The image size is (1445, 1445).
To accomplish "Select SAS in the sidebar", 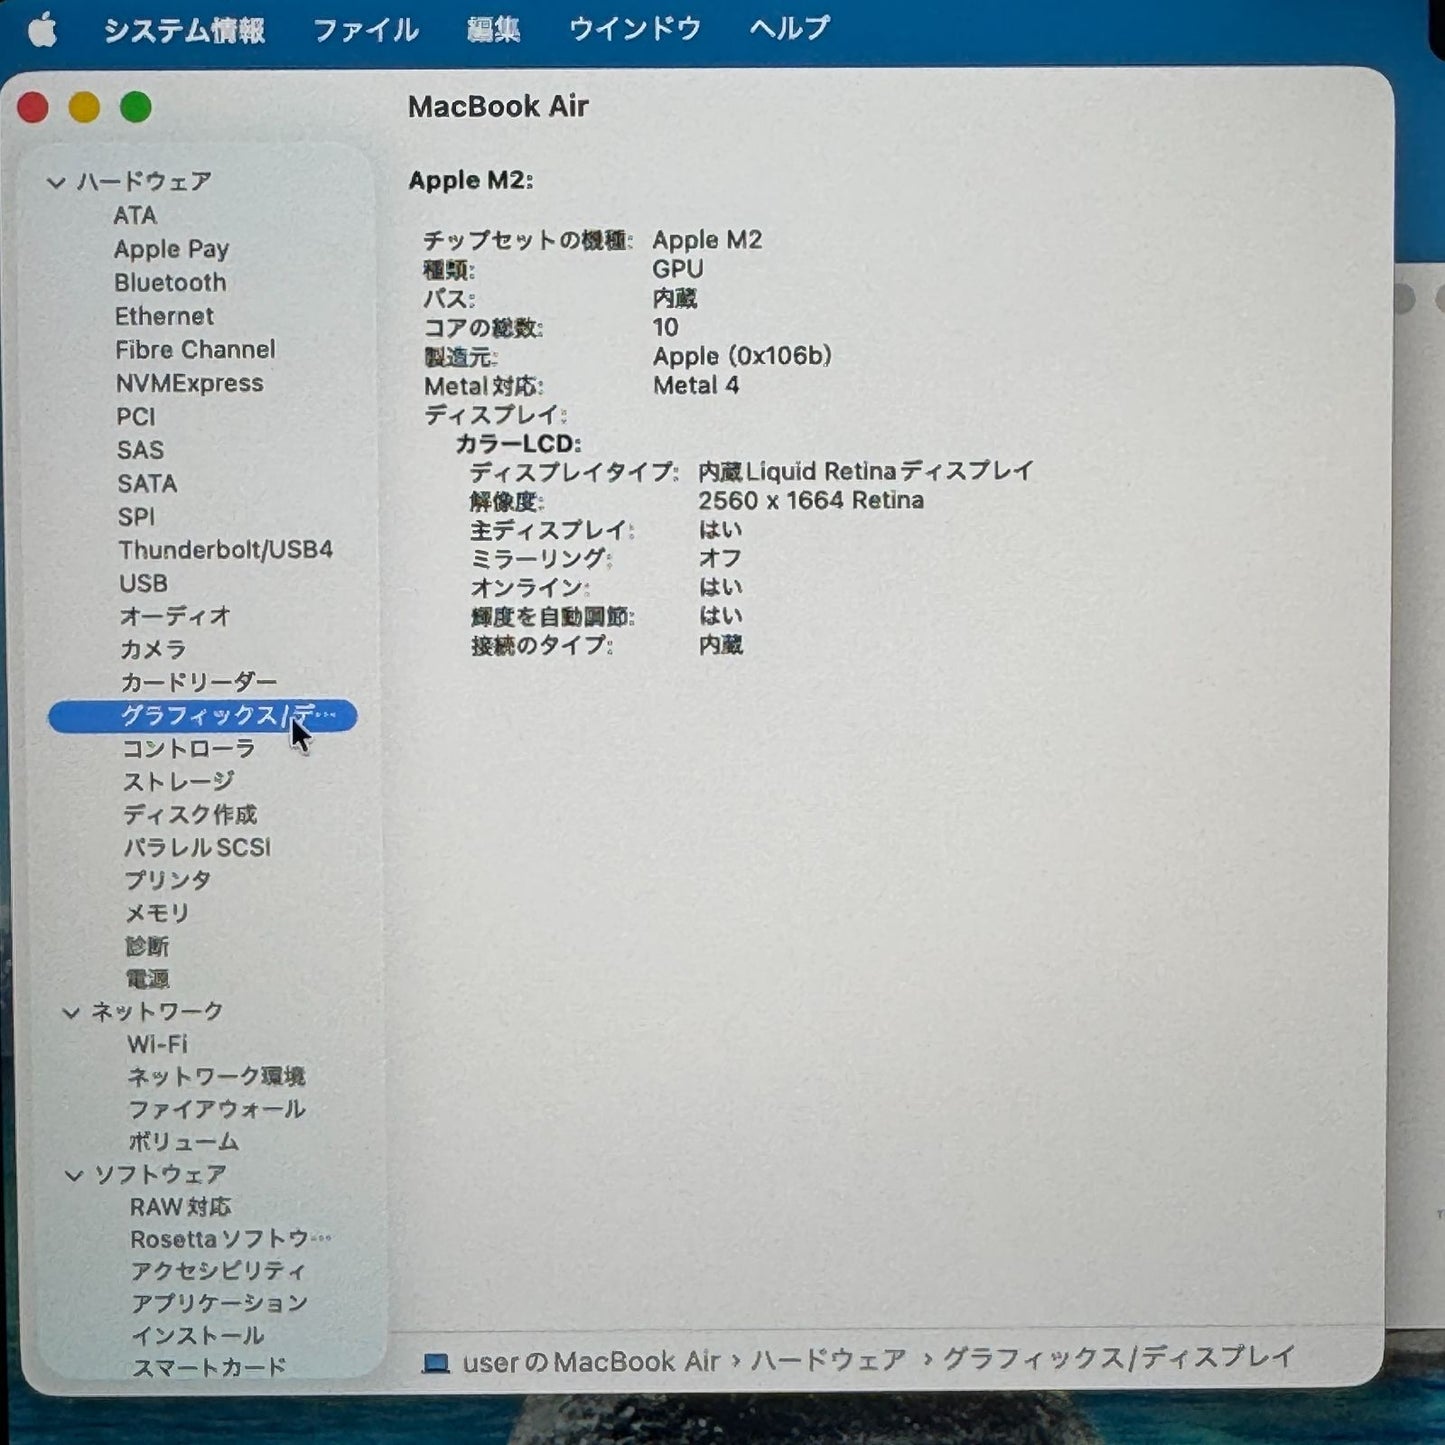I will tap(140, 450).
